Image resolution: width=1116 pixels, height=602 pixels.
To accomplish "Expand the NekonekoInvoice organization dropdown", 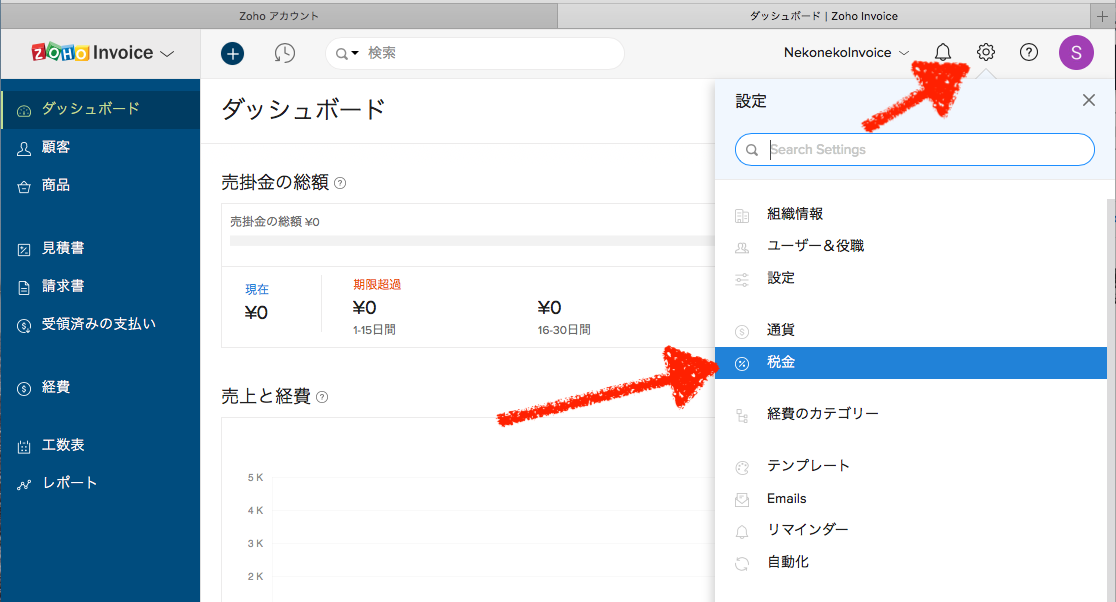I will click(846, 53).
